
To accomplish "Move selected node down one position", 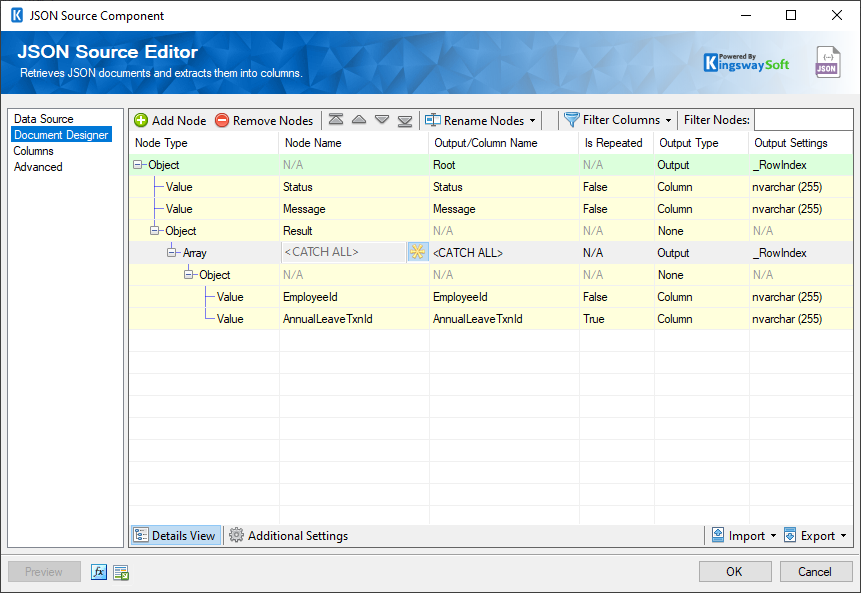I will 382,120.
